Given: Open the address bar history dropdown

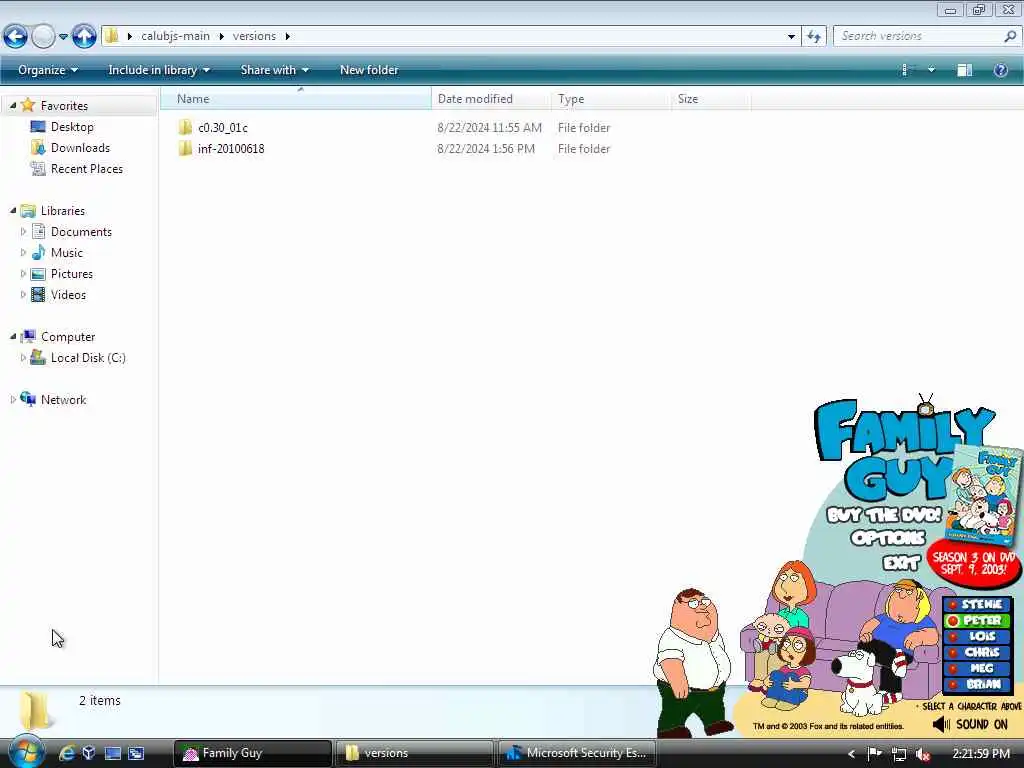Looking at the screenshot, I should (x=791, y=36).
